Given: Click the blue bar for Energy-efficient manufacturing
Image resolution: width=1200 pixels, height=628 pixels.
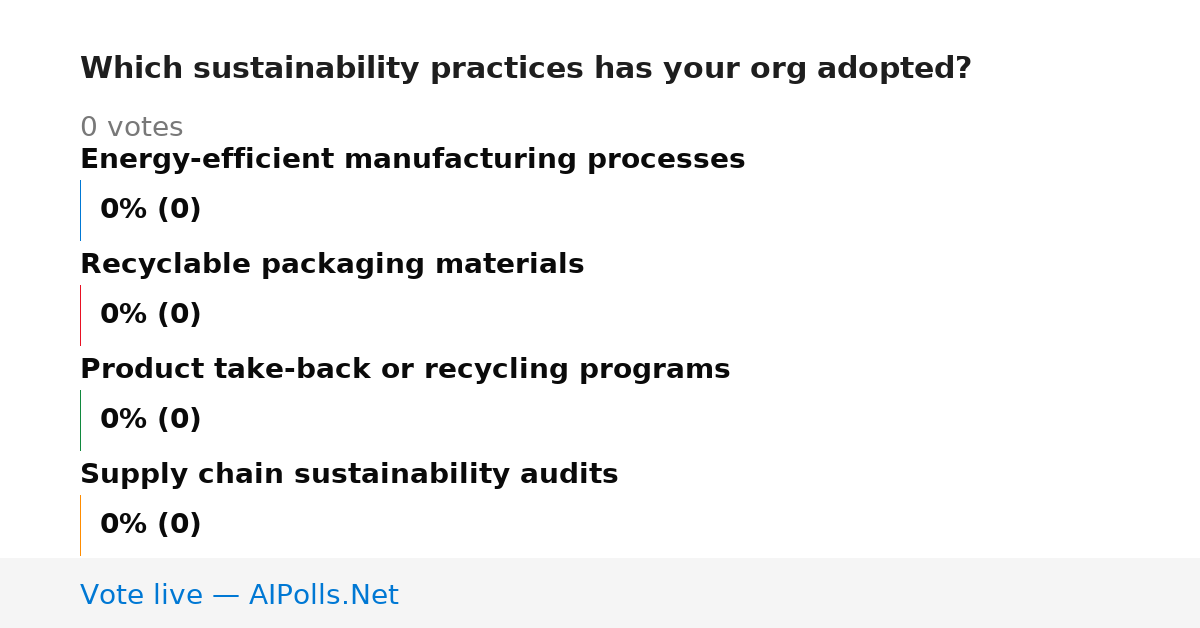Looking at the screenshot, I should 80,210.
